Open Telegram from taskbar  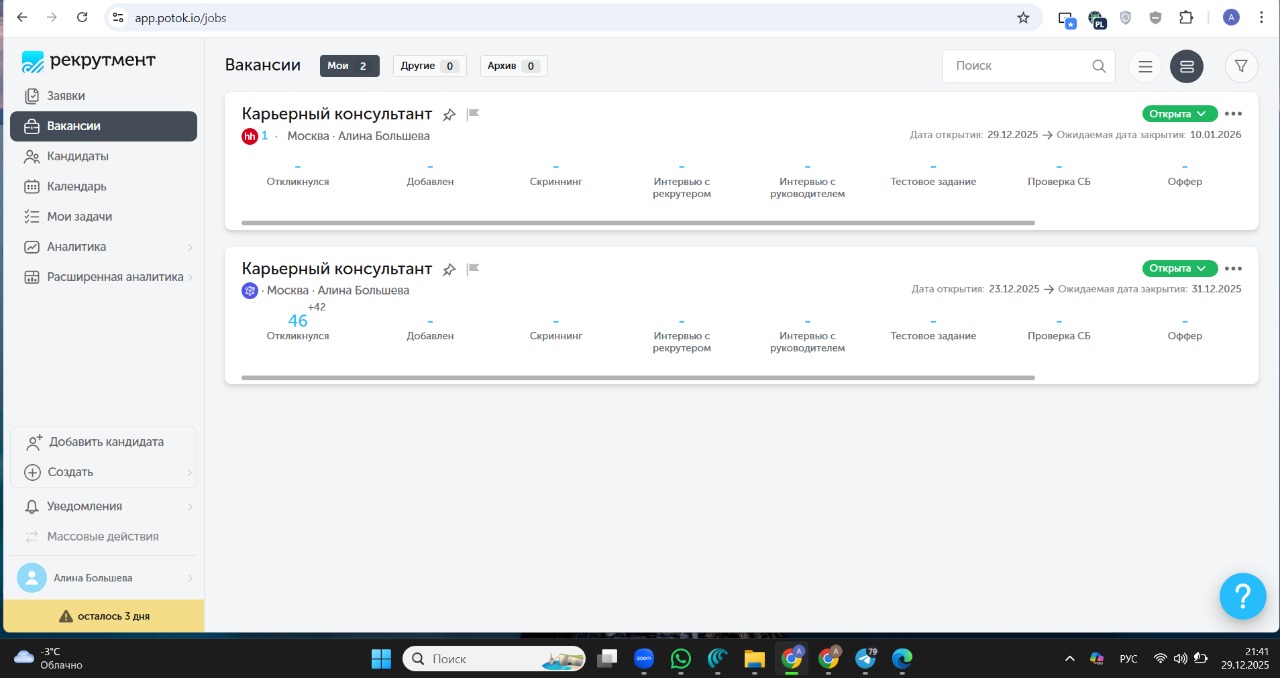(866, 659)
